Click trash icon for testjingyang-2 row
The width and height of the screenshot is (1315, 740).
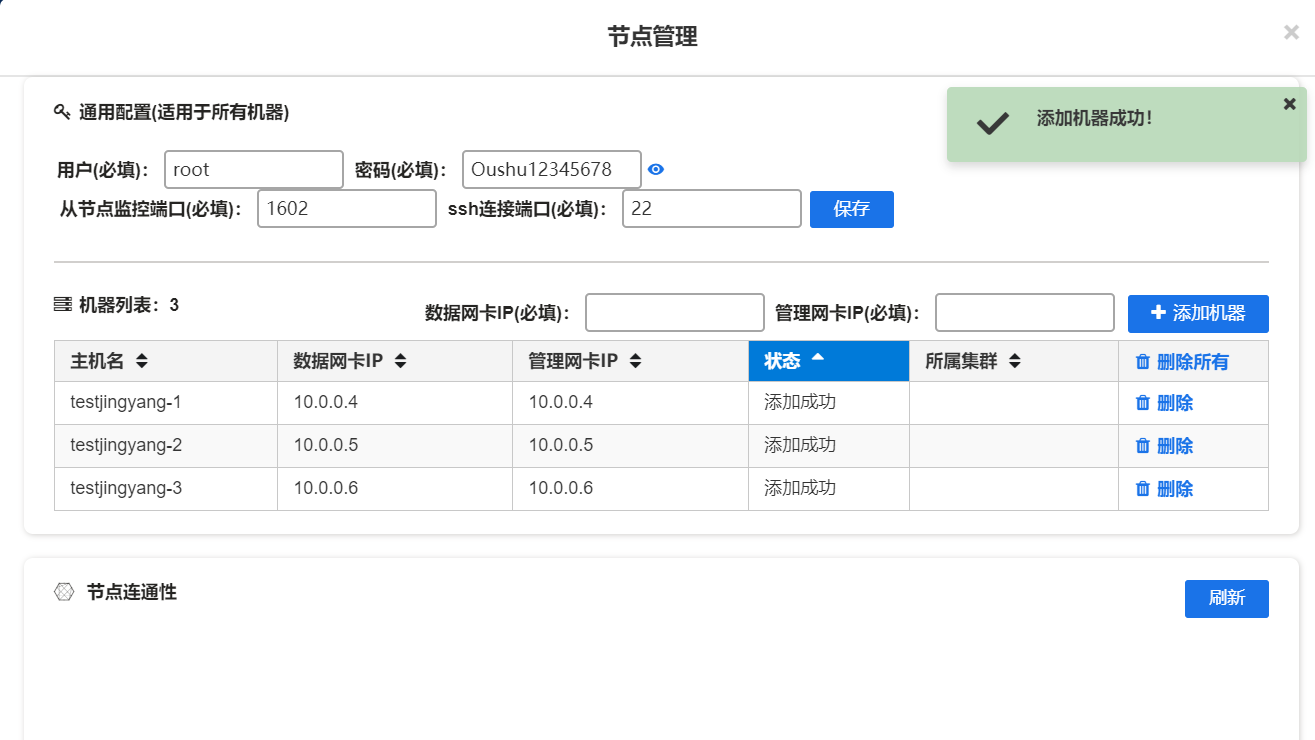pyautogui.click(x=1143, y=446)
